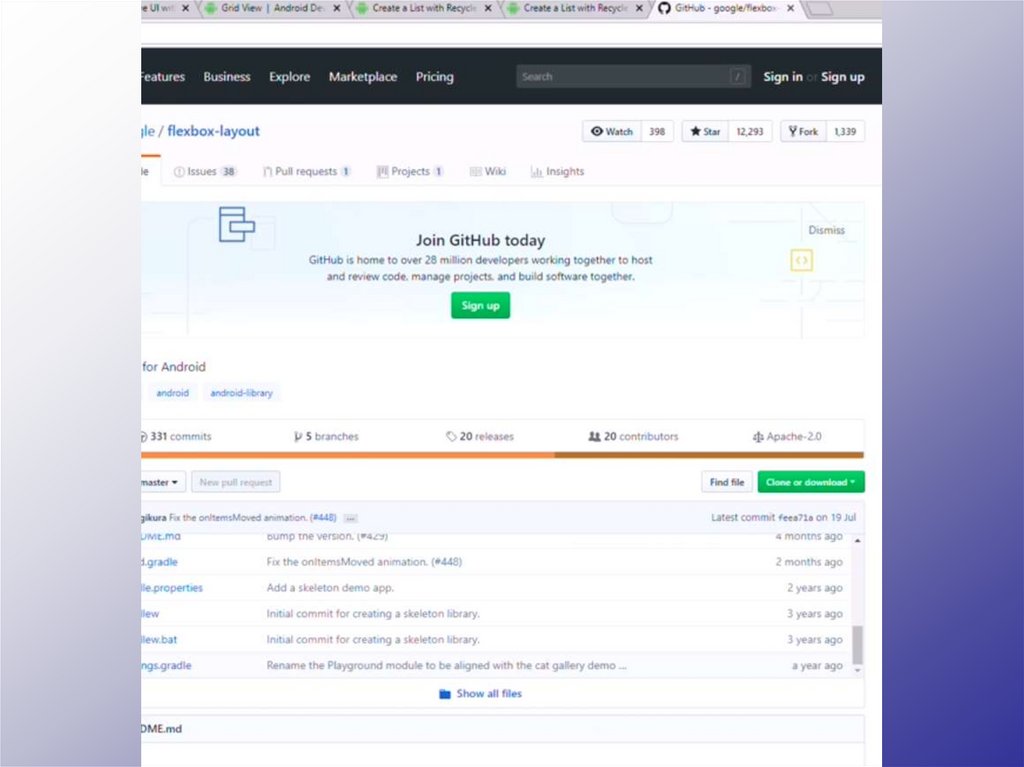Click Explore in the GitHub header
The height and width of the screenshot is (767, 1024).
(x=289, y=76)
